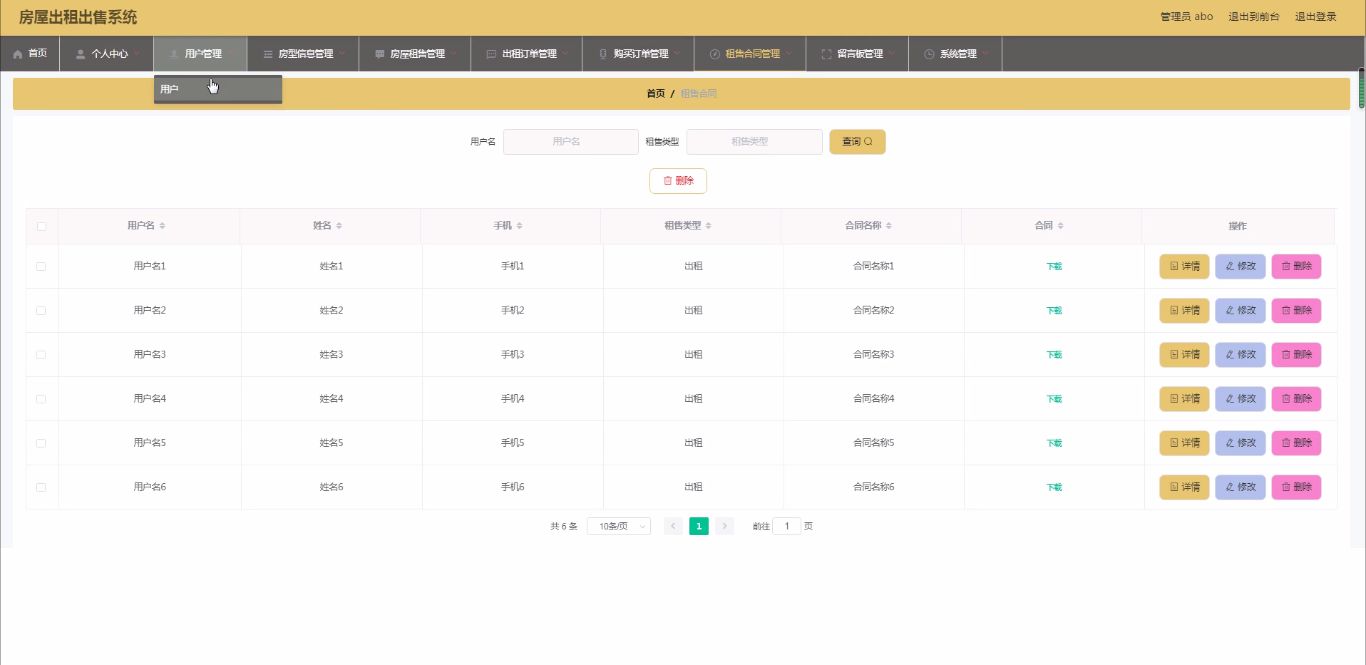
Task: Click the circular icon beside 租售合同管理
Action: pyautogui.click(x=715, y=54)
